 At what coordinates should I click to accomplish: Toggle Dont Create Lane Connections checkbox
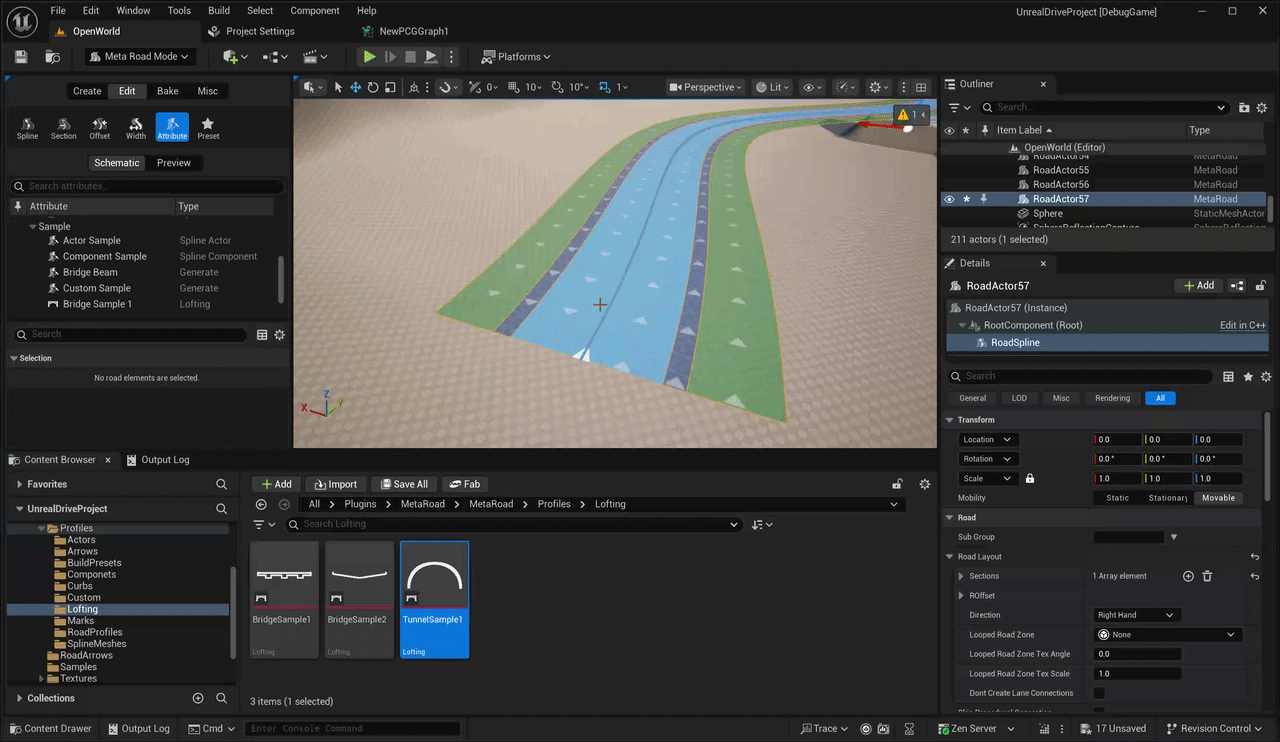tap(1099, 693)
